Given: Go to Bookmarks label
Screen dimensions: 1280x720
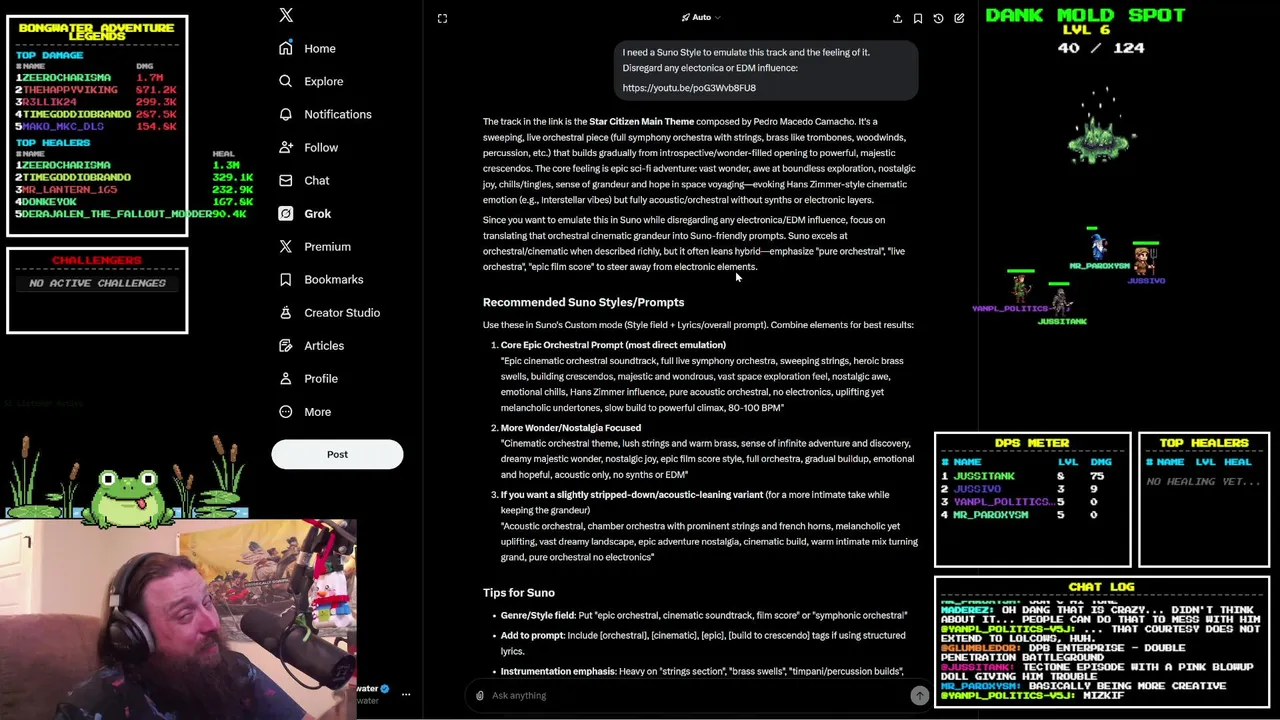Looking at the screenshot, I should [334, 279].
